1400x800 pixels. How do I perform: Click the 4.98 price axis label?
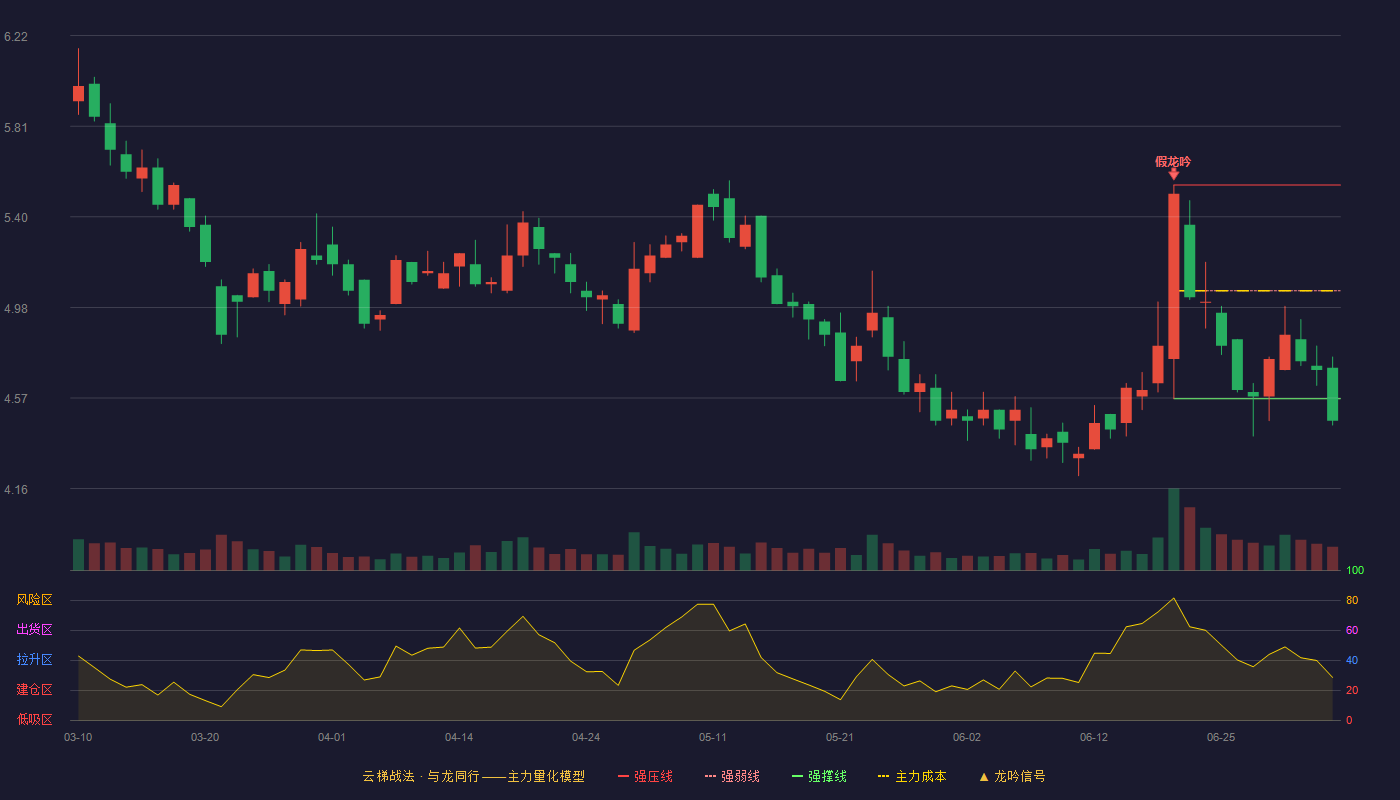pyautogui.click(x=16, y=309)
